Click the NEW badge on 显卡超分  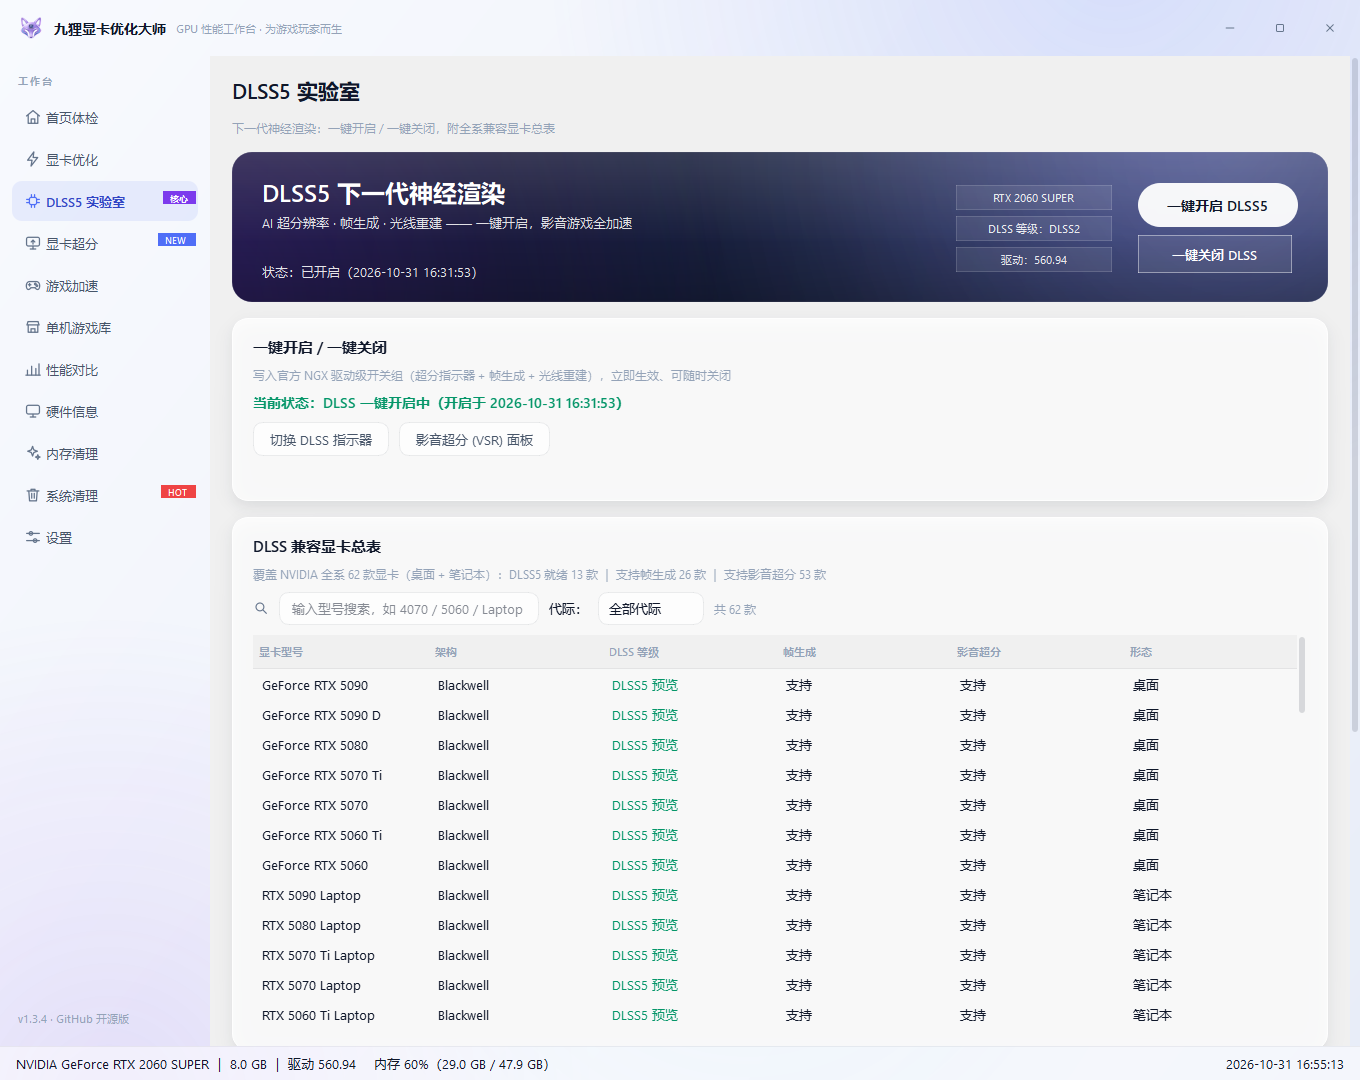[177, 240]
